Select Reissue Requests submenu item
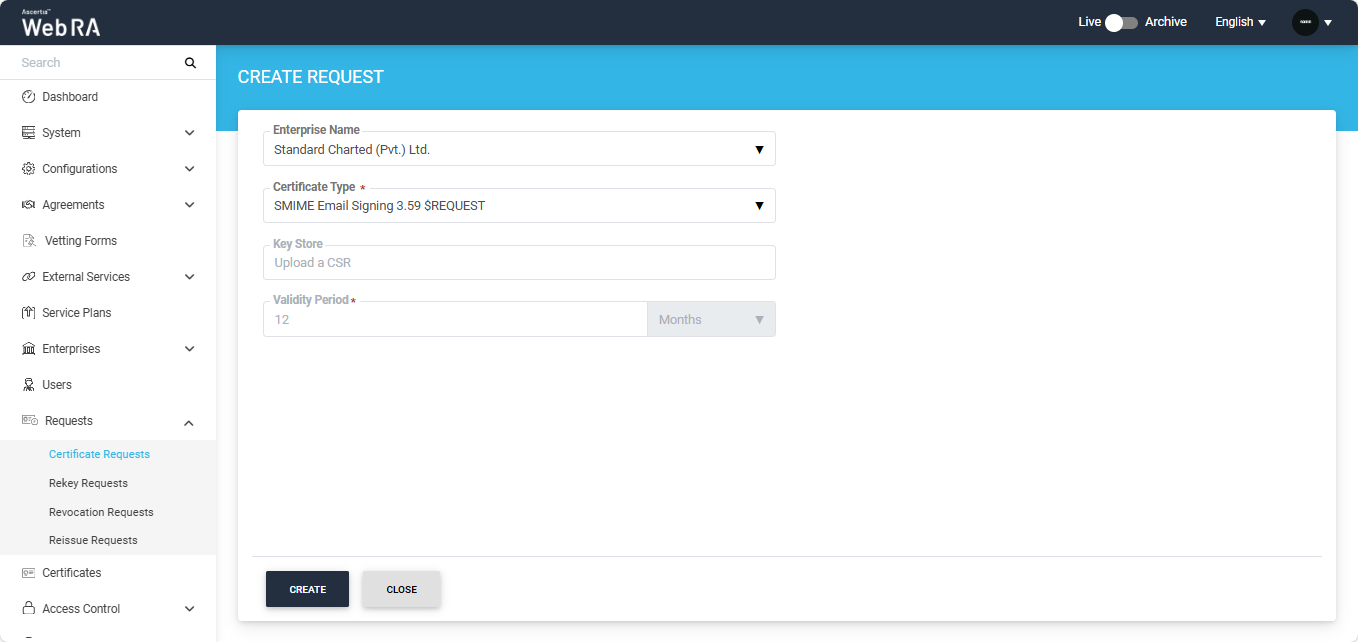 pyautogui.click(x=93, y=540)
